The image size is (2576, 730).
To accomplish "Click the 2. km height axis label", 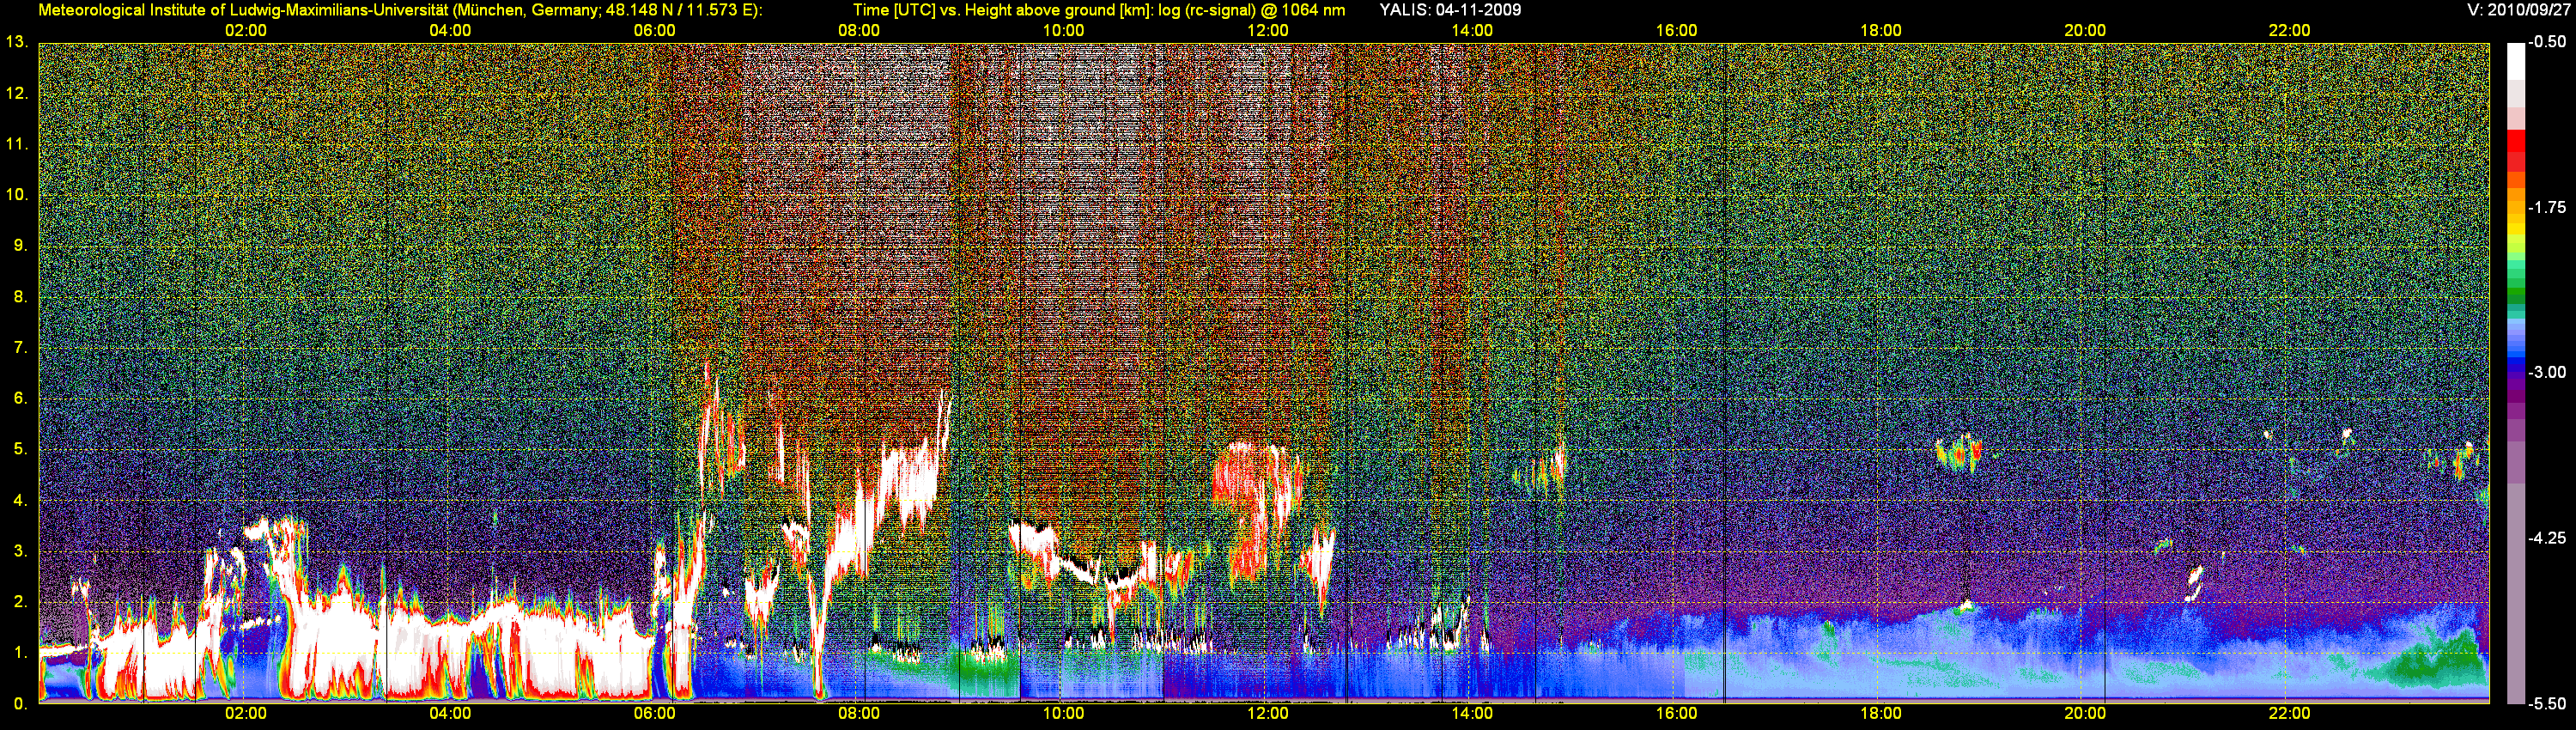I will 20,602.
